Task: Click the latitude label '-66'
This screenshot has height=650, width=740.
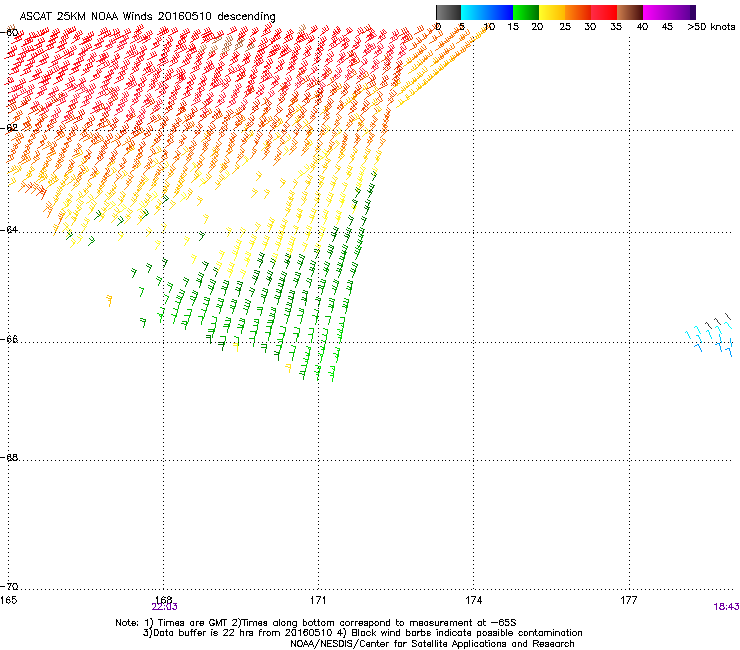Action: 9,339
